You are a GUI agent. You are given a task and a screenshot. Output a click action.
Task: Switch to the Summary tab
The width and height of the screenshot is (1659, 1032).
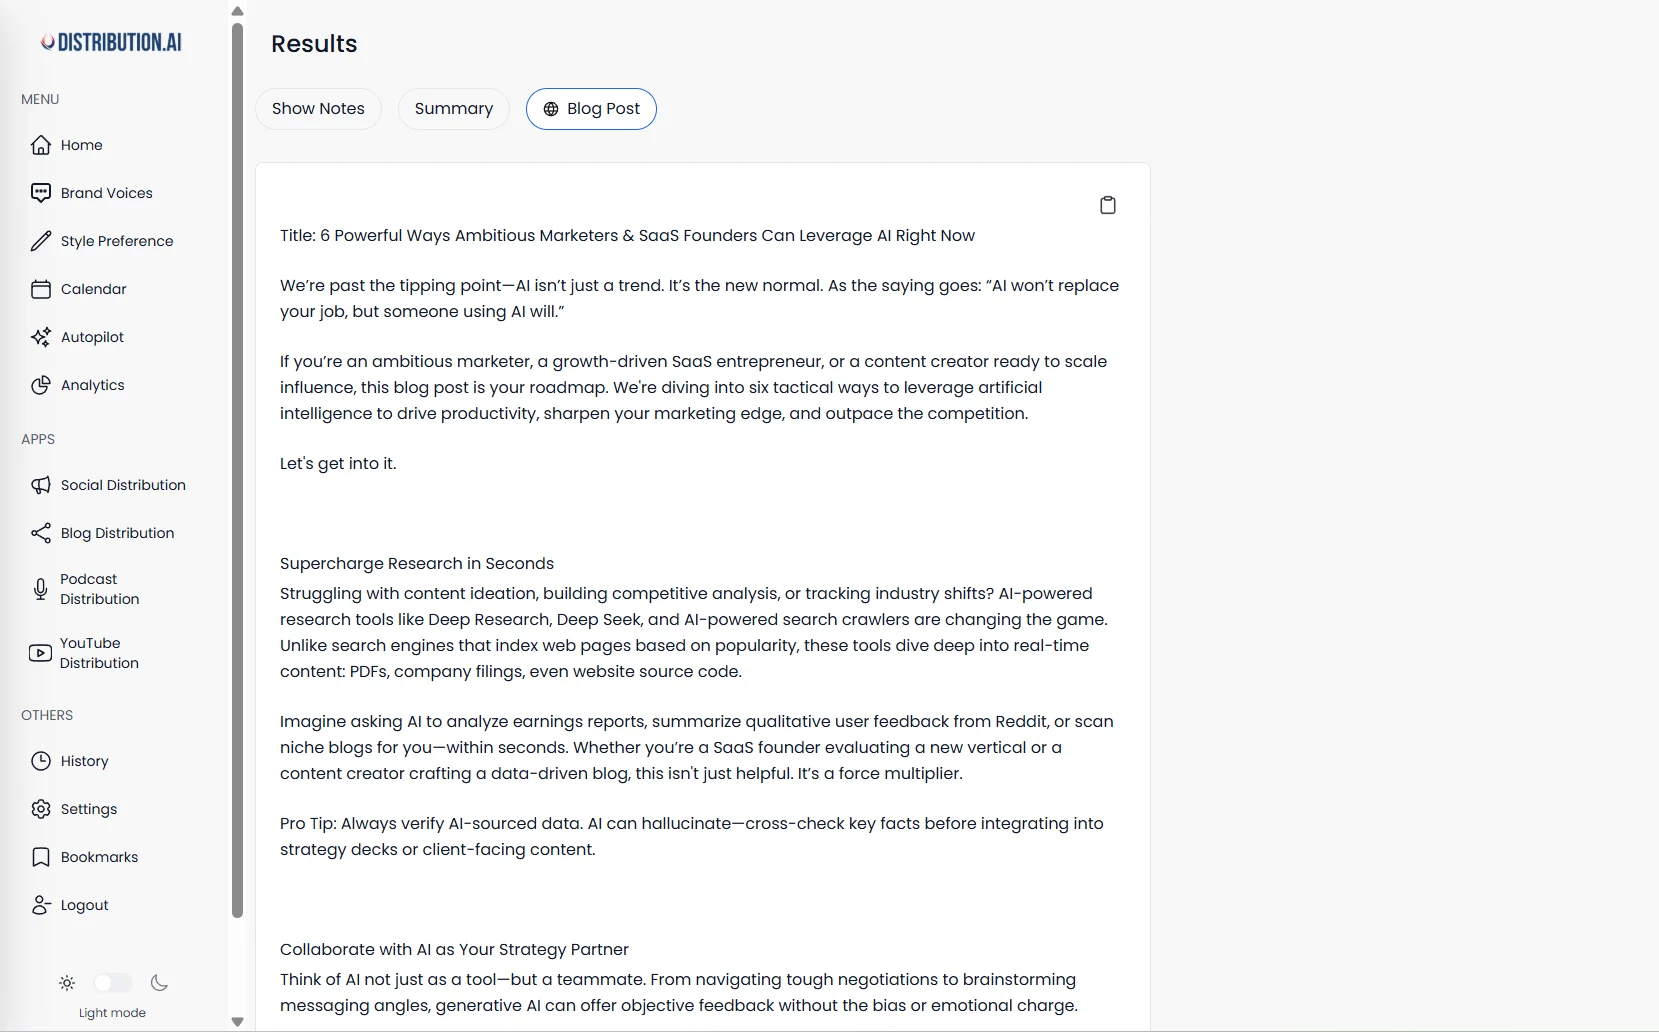(453, 109)
